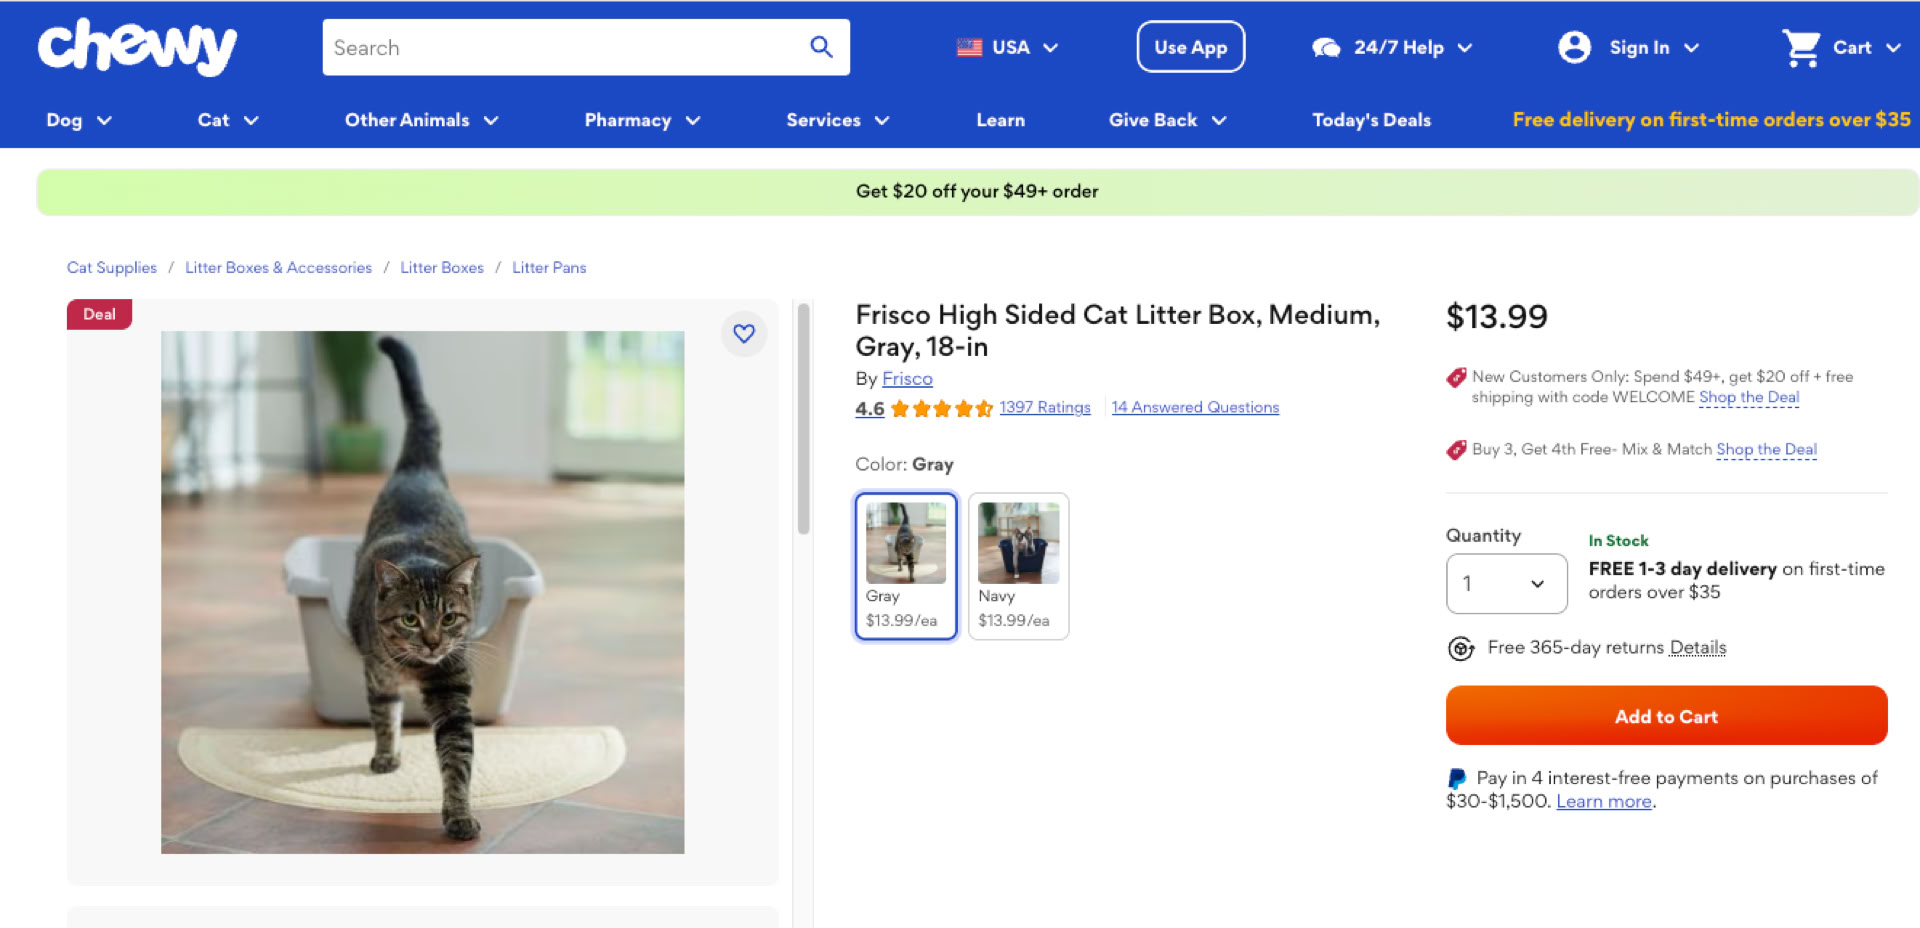
Task: Open the Quantity dropdown
Action: [1506, 584]
